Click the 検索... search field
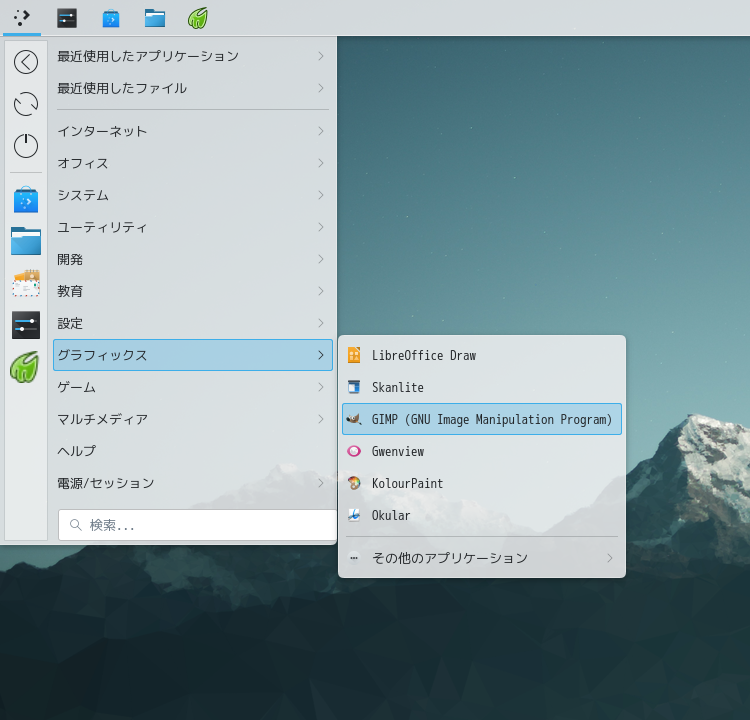 [x=197, y=525]
